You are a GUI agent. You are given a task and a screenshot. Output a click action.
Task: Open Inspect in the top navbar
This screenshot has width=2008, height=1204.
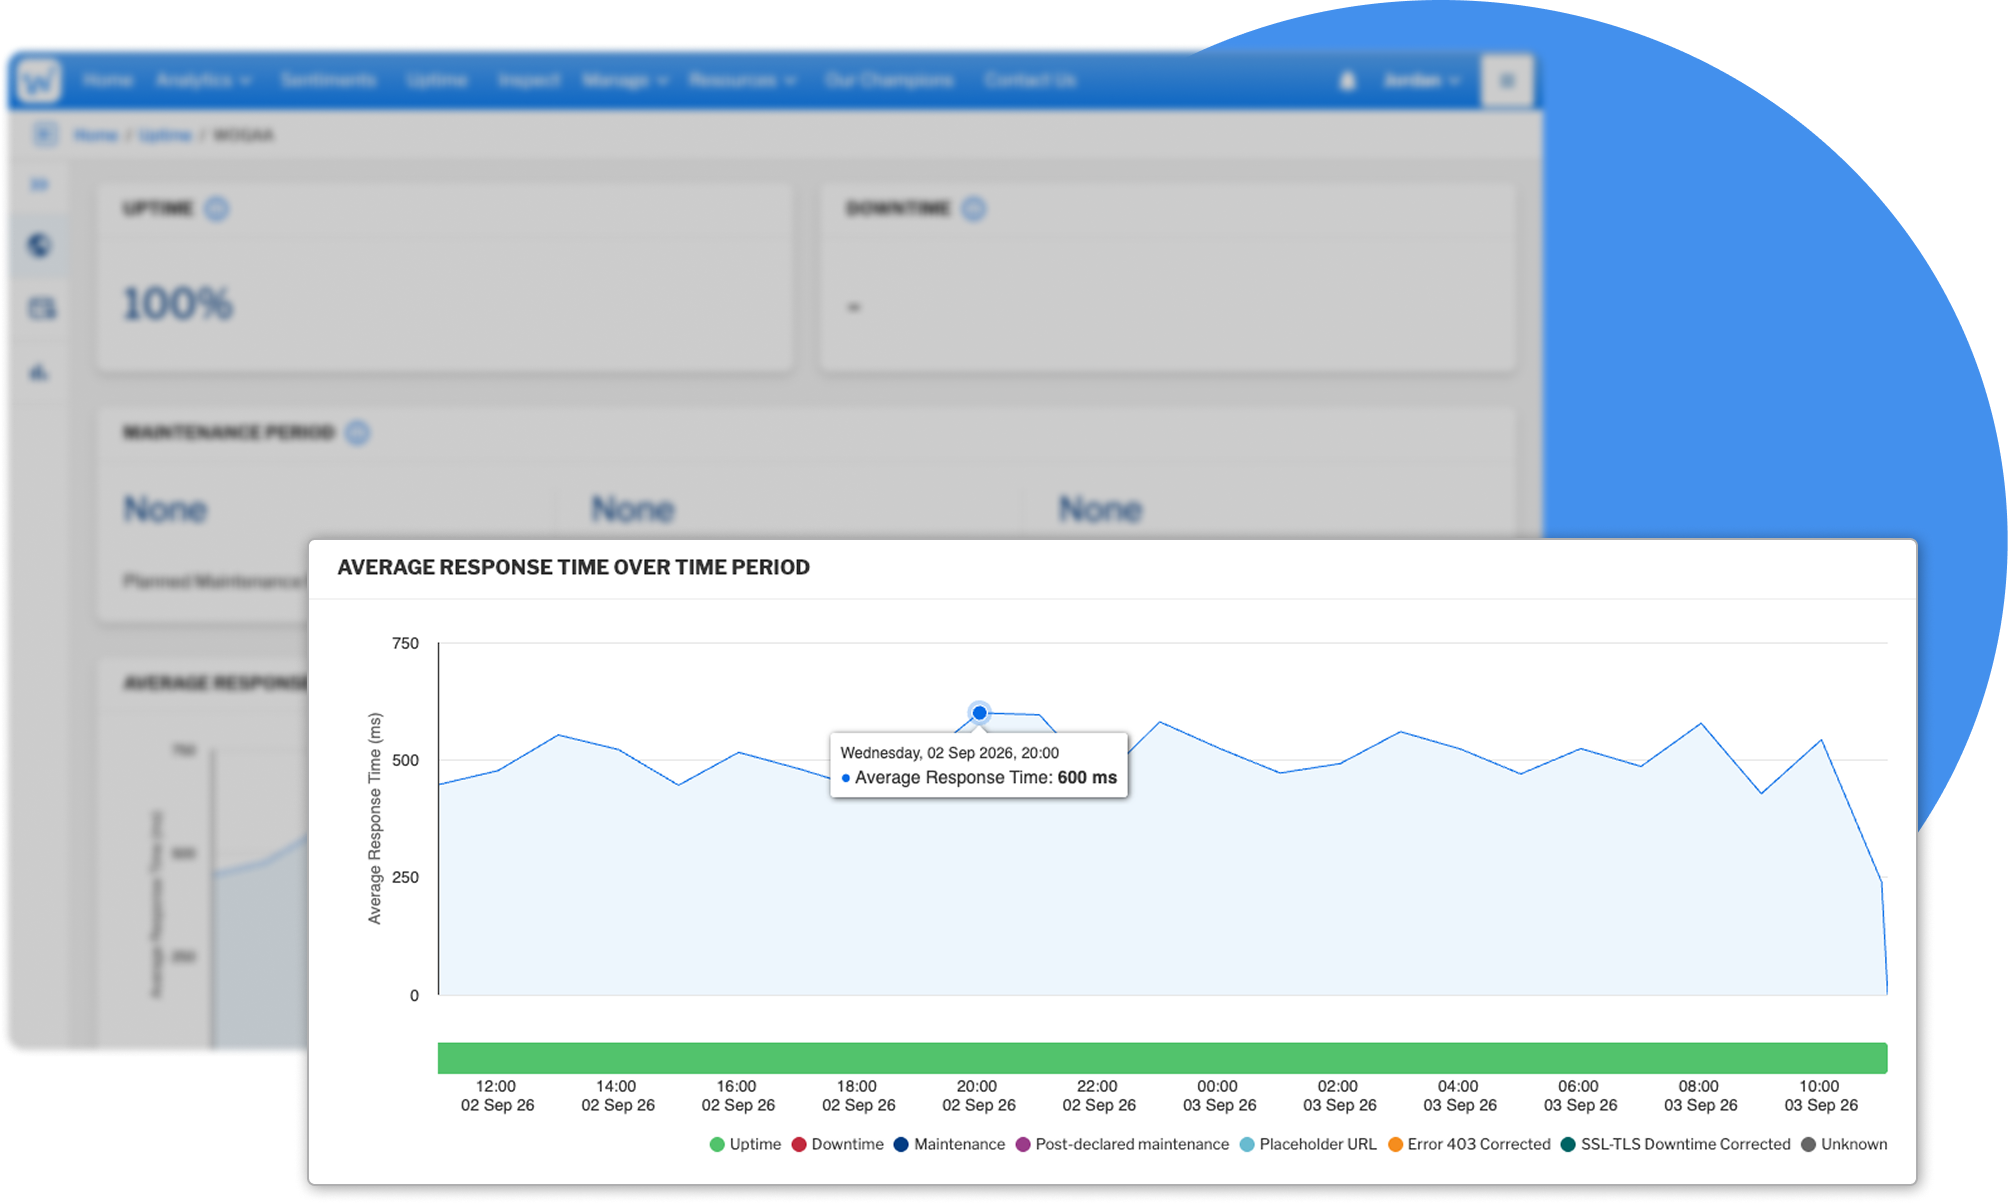click(x=529, y=80)
